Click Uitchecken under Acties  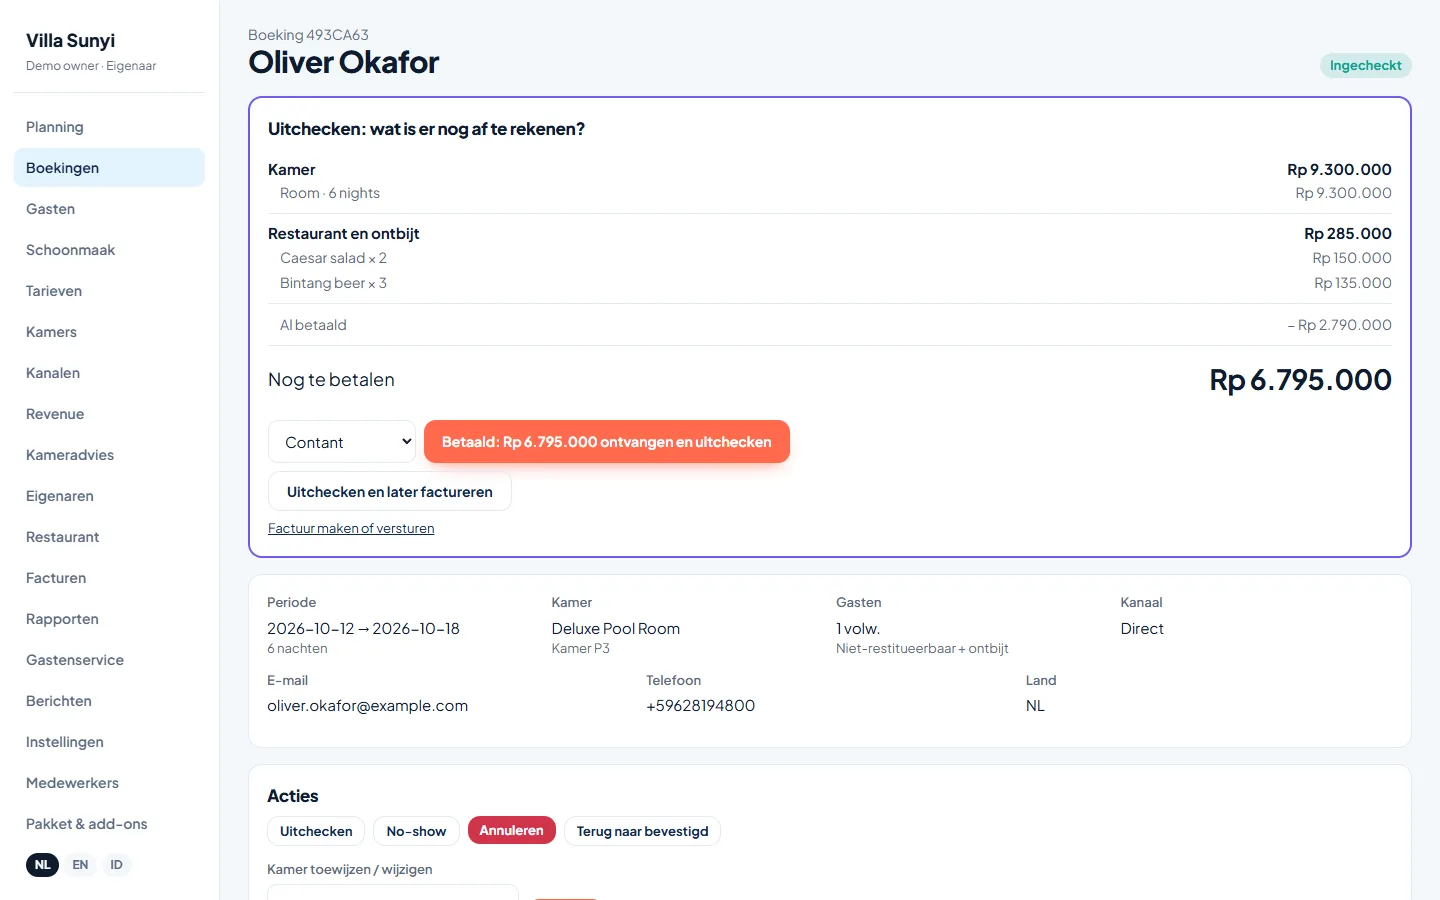click(316, 831)
